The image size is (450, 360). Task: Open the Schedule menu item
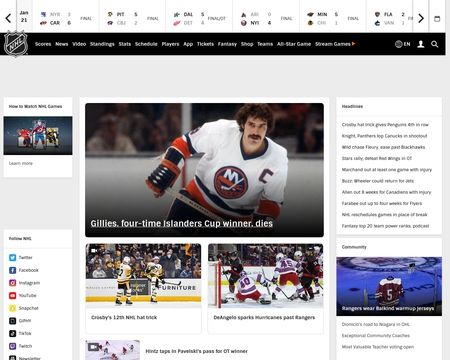pyautogui.click(x=146, y=44)
